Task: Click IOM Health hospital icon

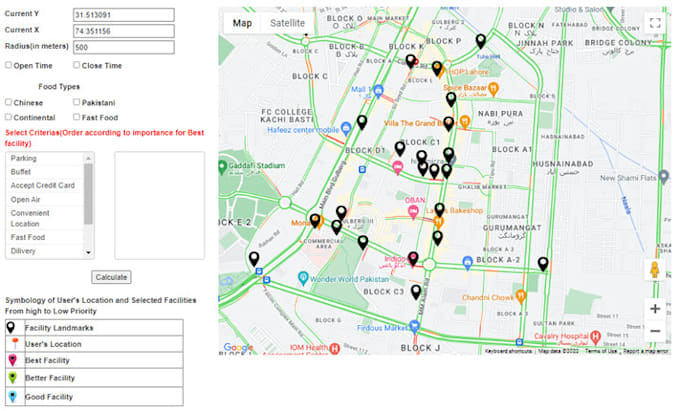Action: [334, 348]
